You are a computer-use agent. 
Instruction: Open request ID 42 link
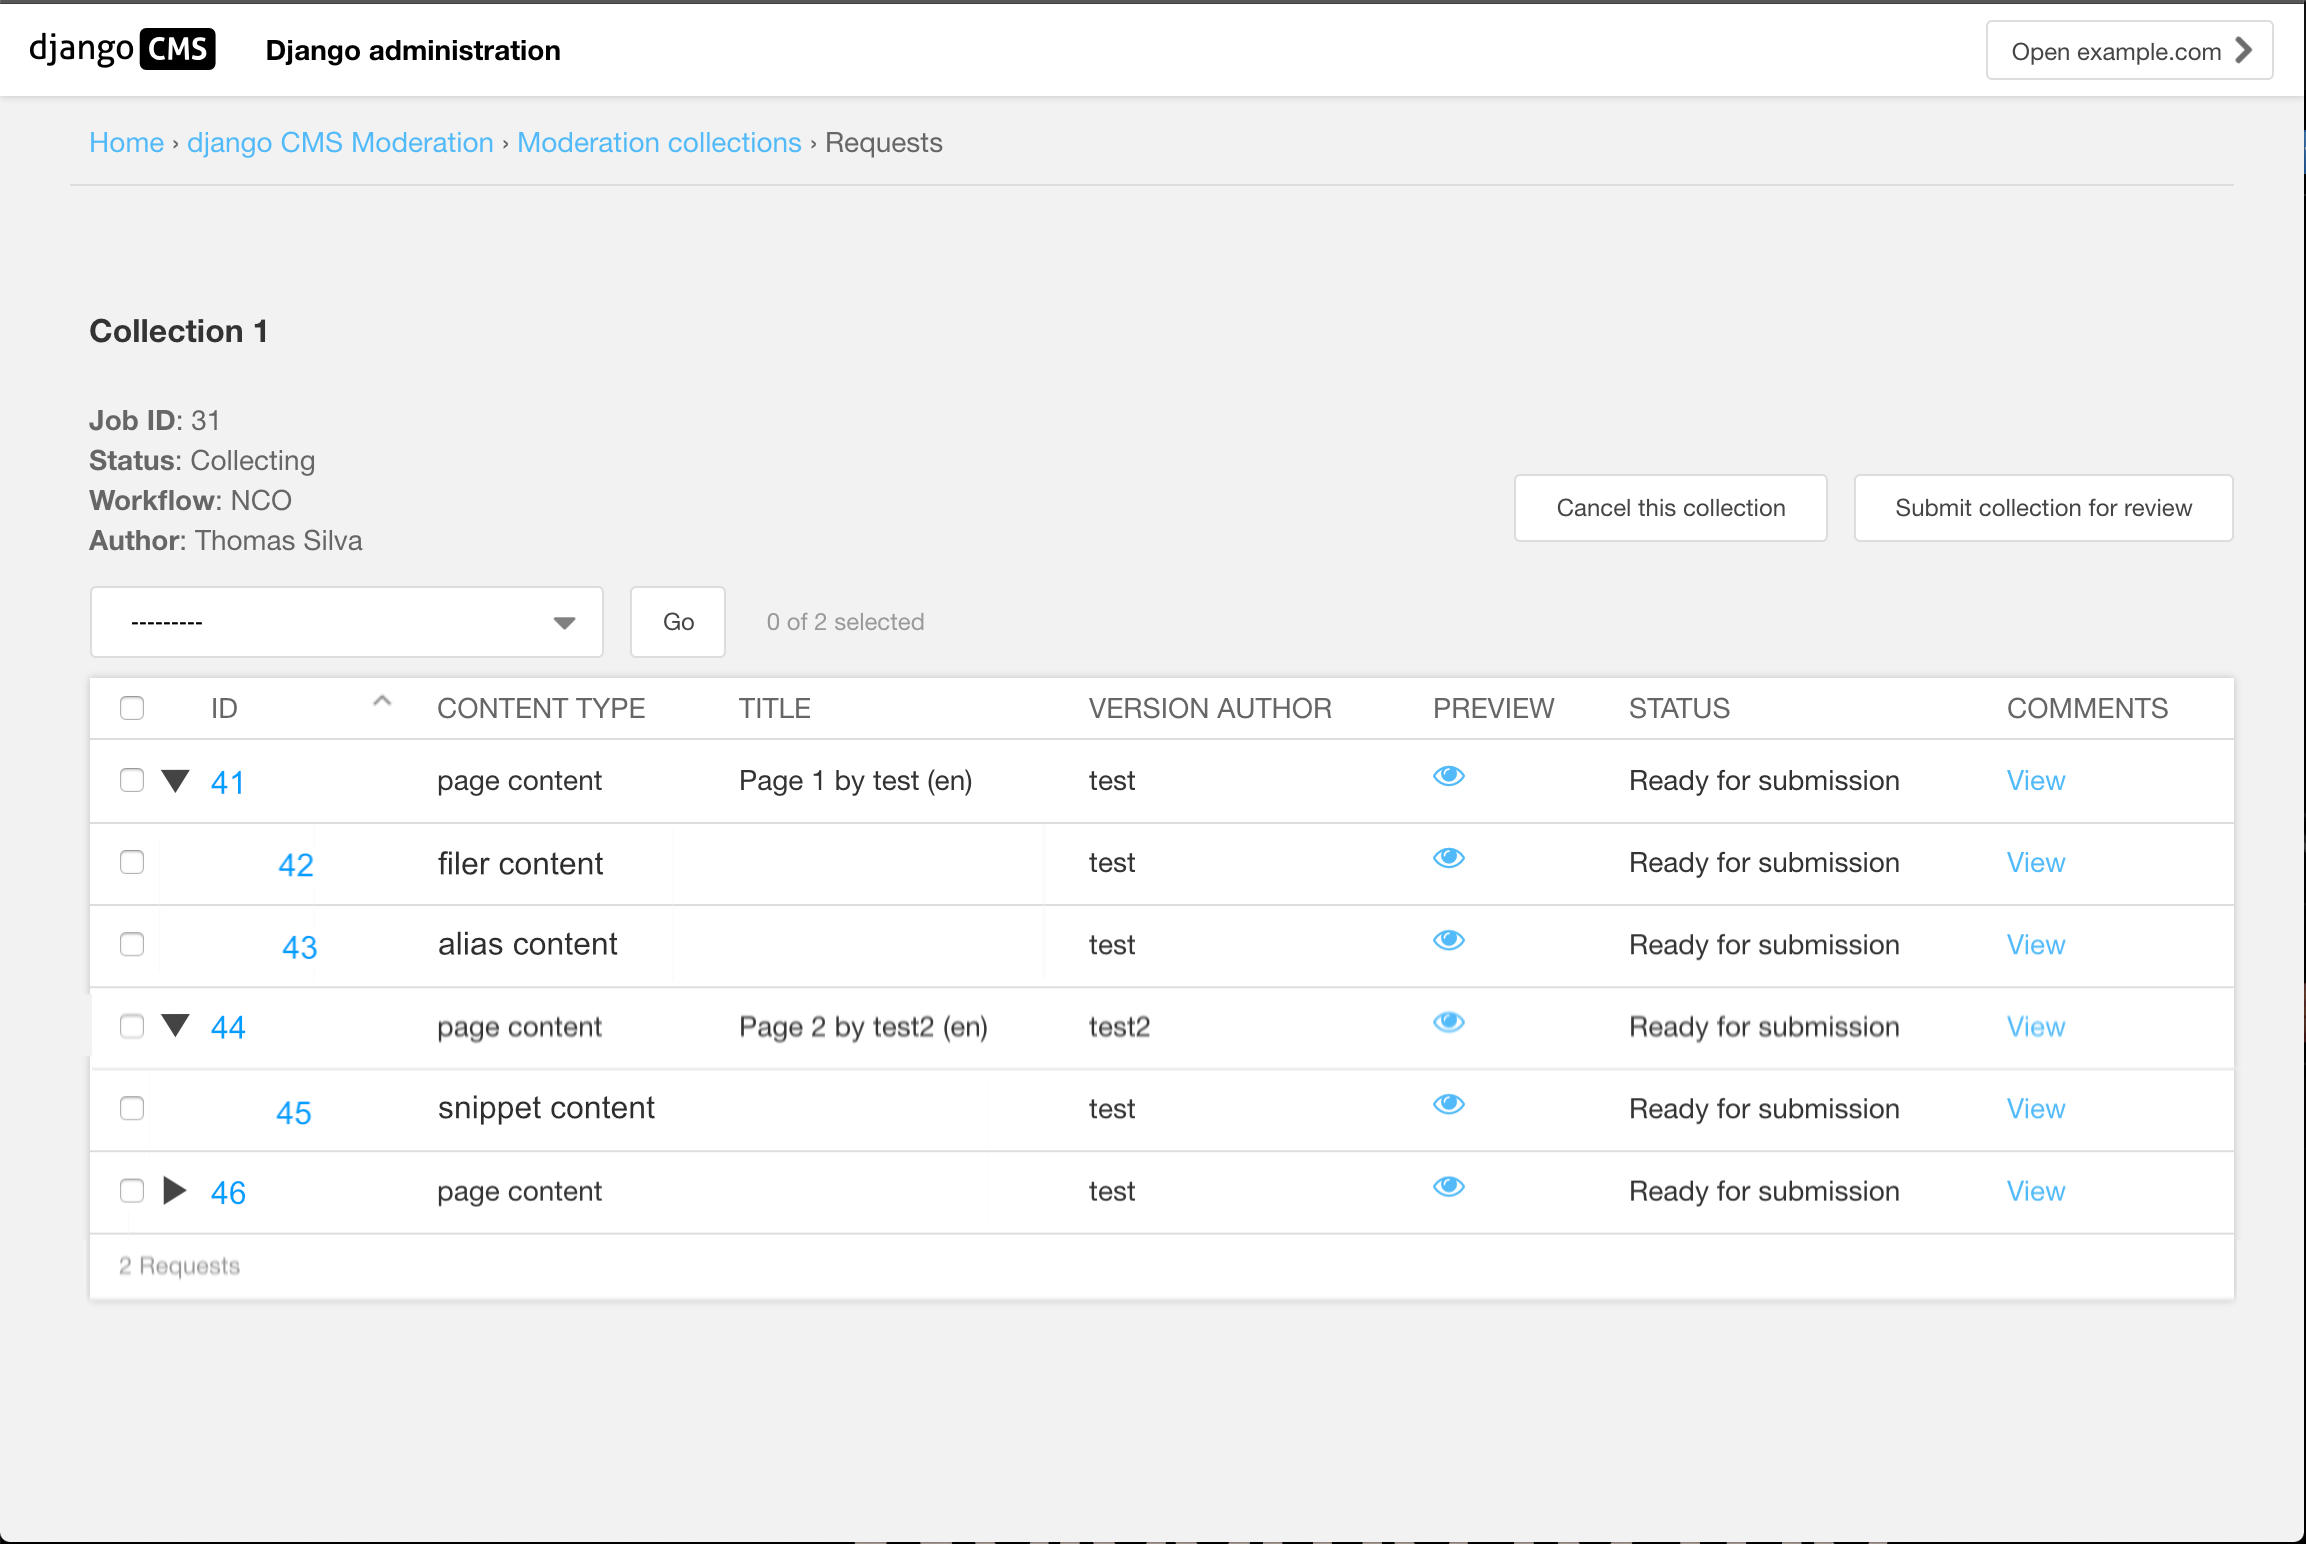296,865
